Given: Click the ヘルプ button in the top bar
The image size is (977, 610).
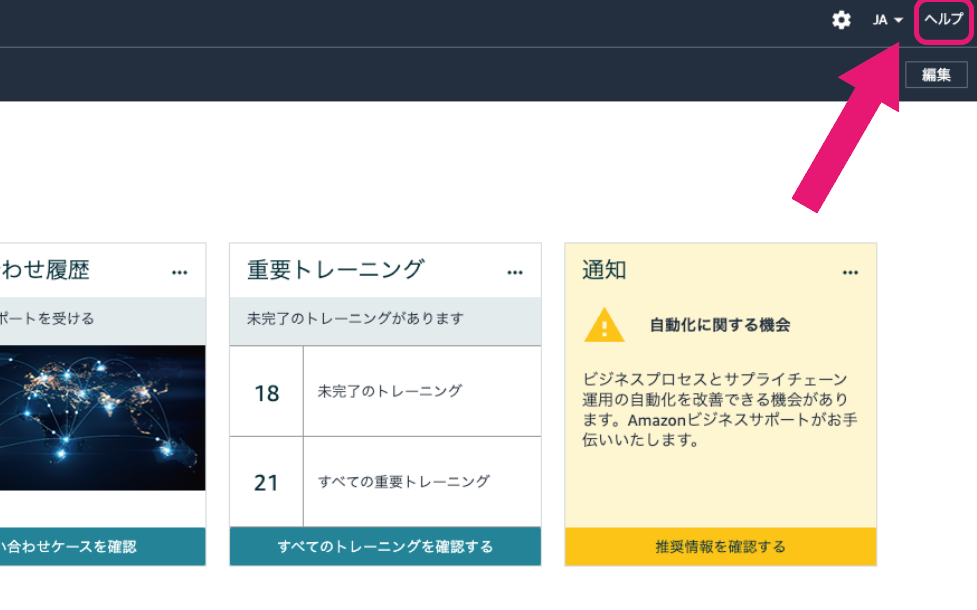Looking at the screenshot, I should click(x=941, y=19).
